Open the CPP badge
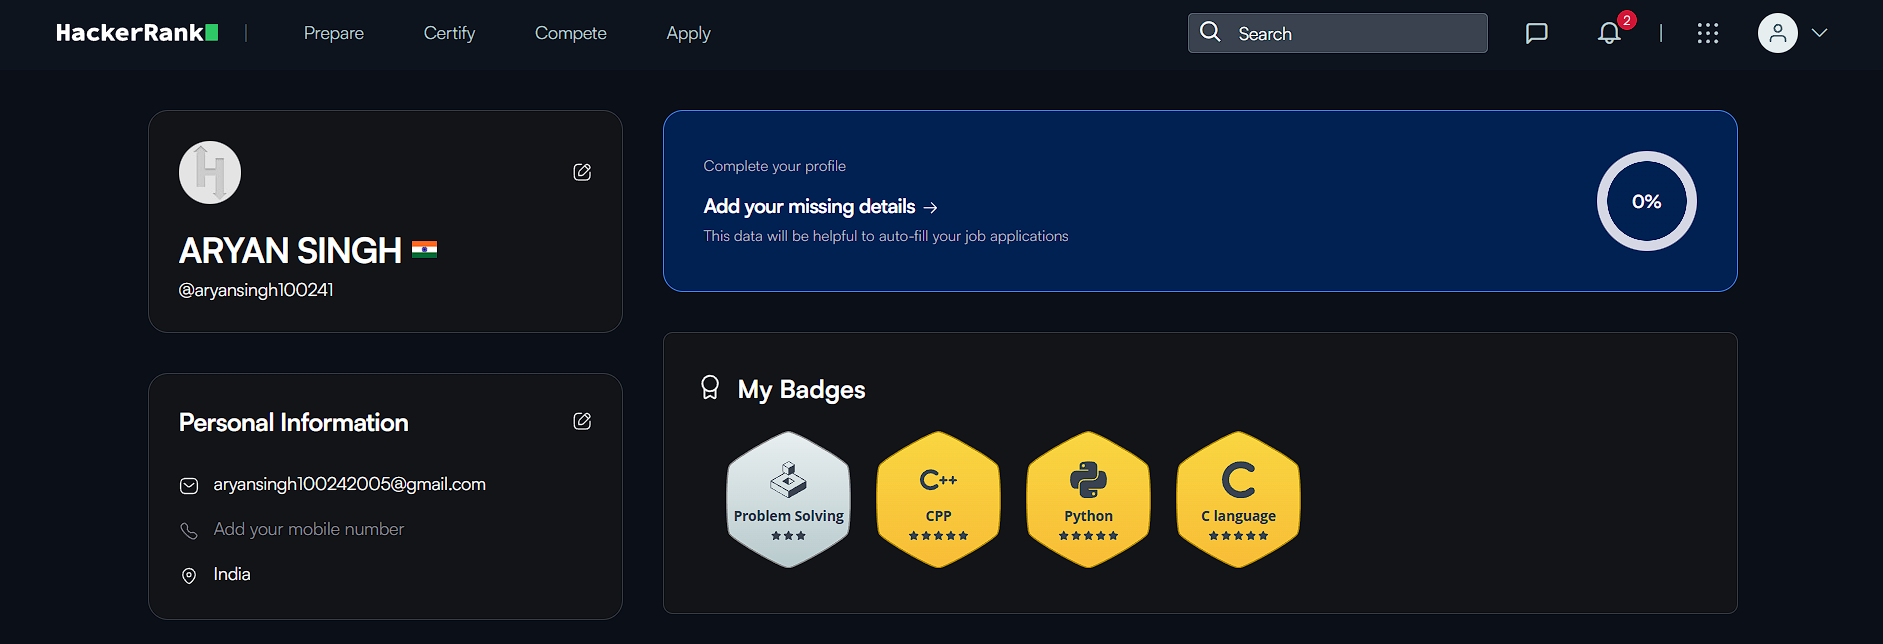 [x=938, y=499]
